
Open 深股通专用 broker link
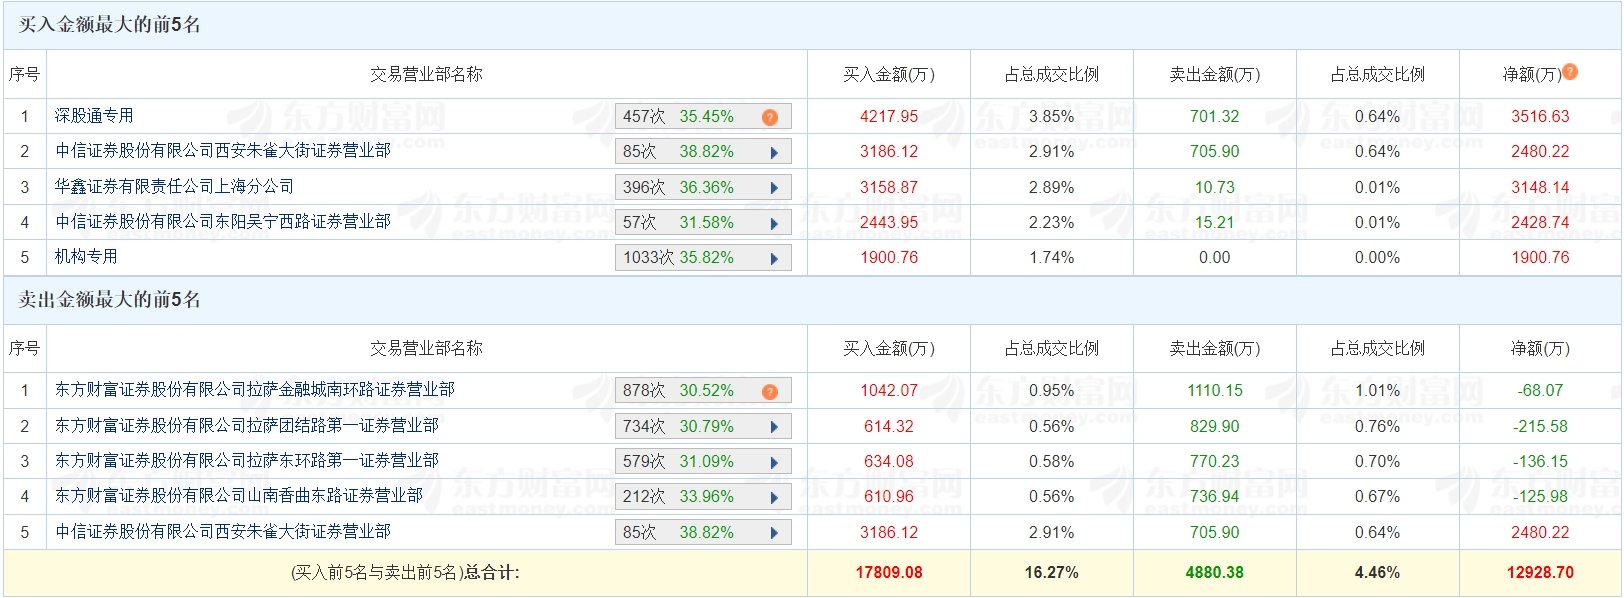(x=94, y=116)
